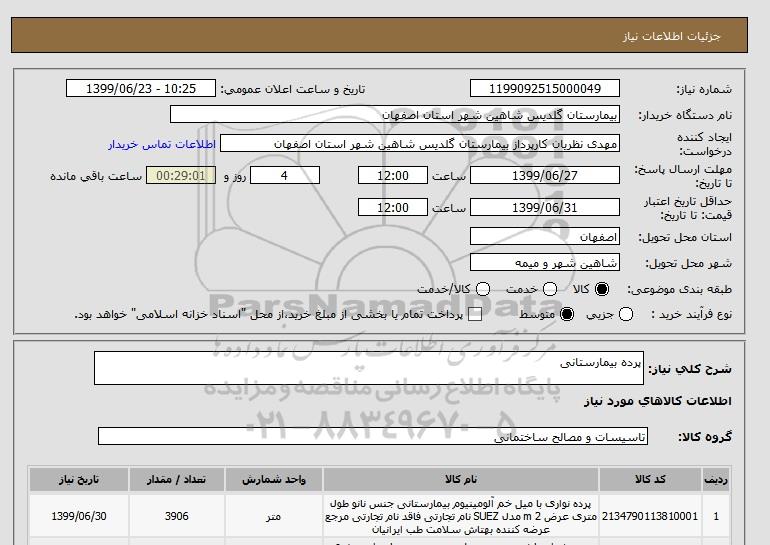Click the تعداد / مقدار column header
Screen dimensions: 770x545
click(x=176, y=480)
